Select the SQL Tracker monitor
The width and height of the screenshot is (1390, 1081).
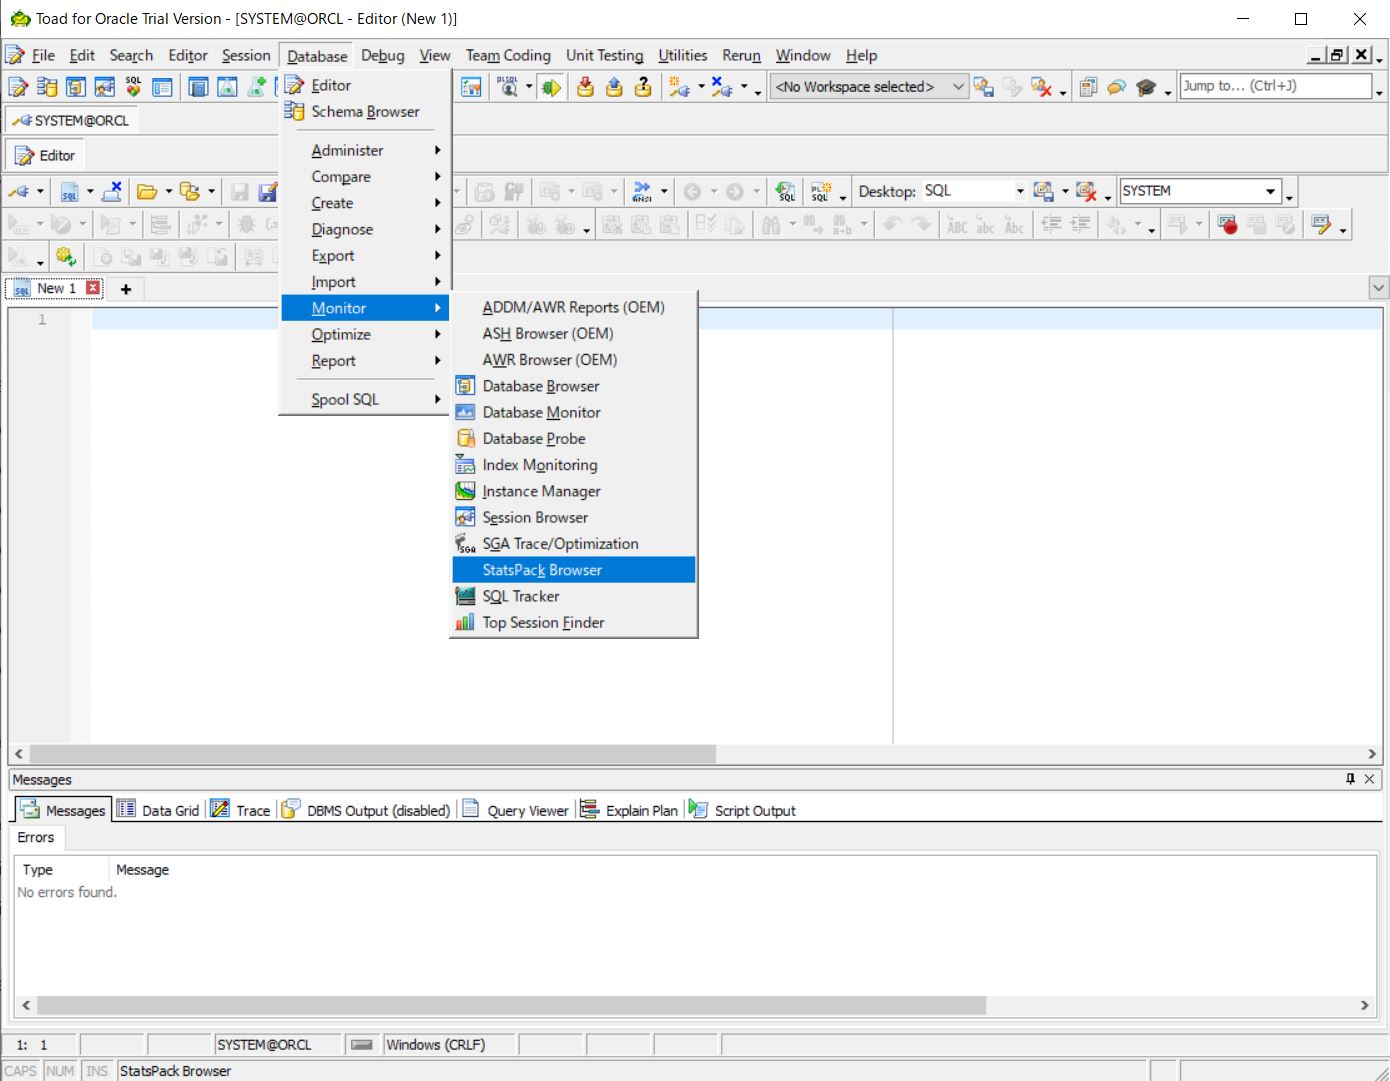click(x=521, y=596)
